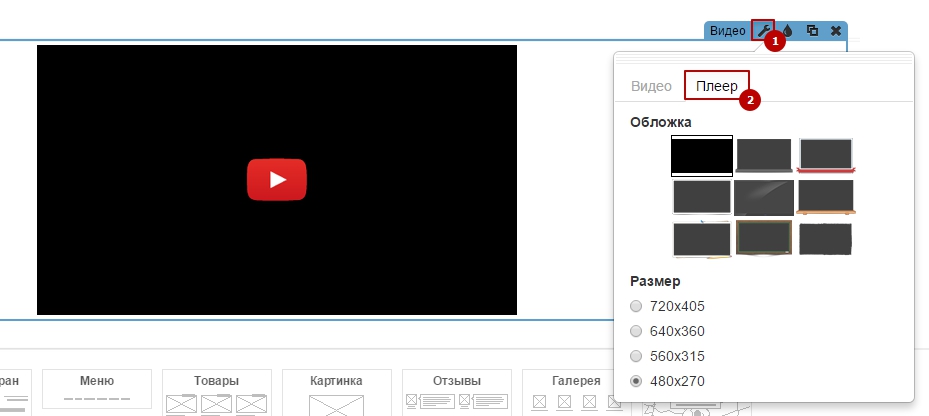Click the Видео block label tab
Image resolution: width=929 pixels, height=416 pixels.
(x=728, y=31)
